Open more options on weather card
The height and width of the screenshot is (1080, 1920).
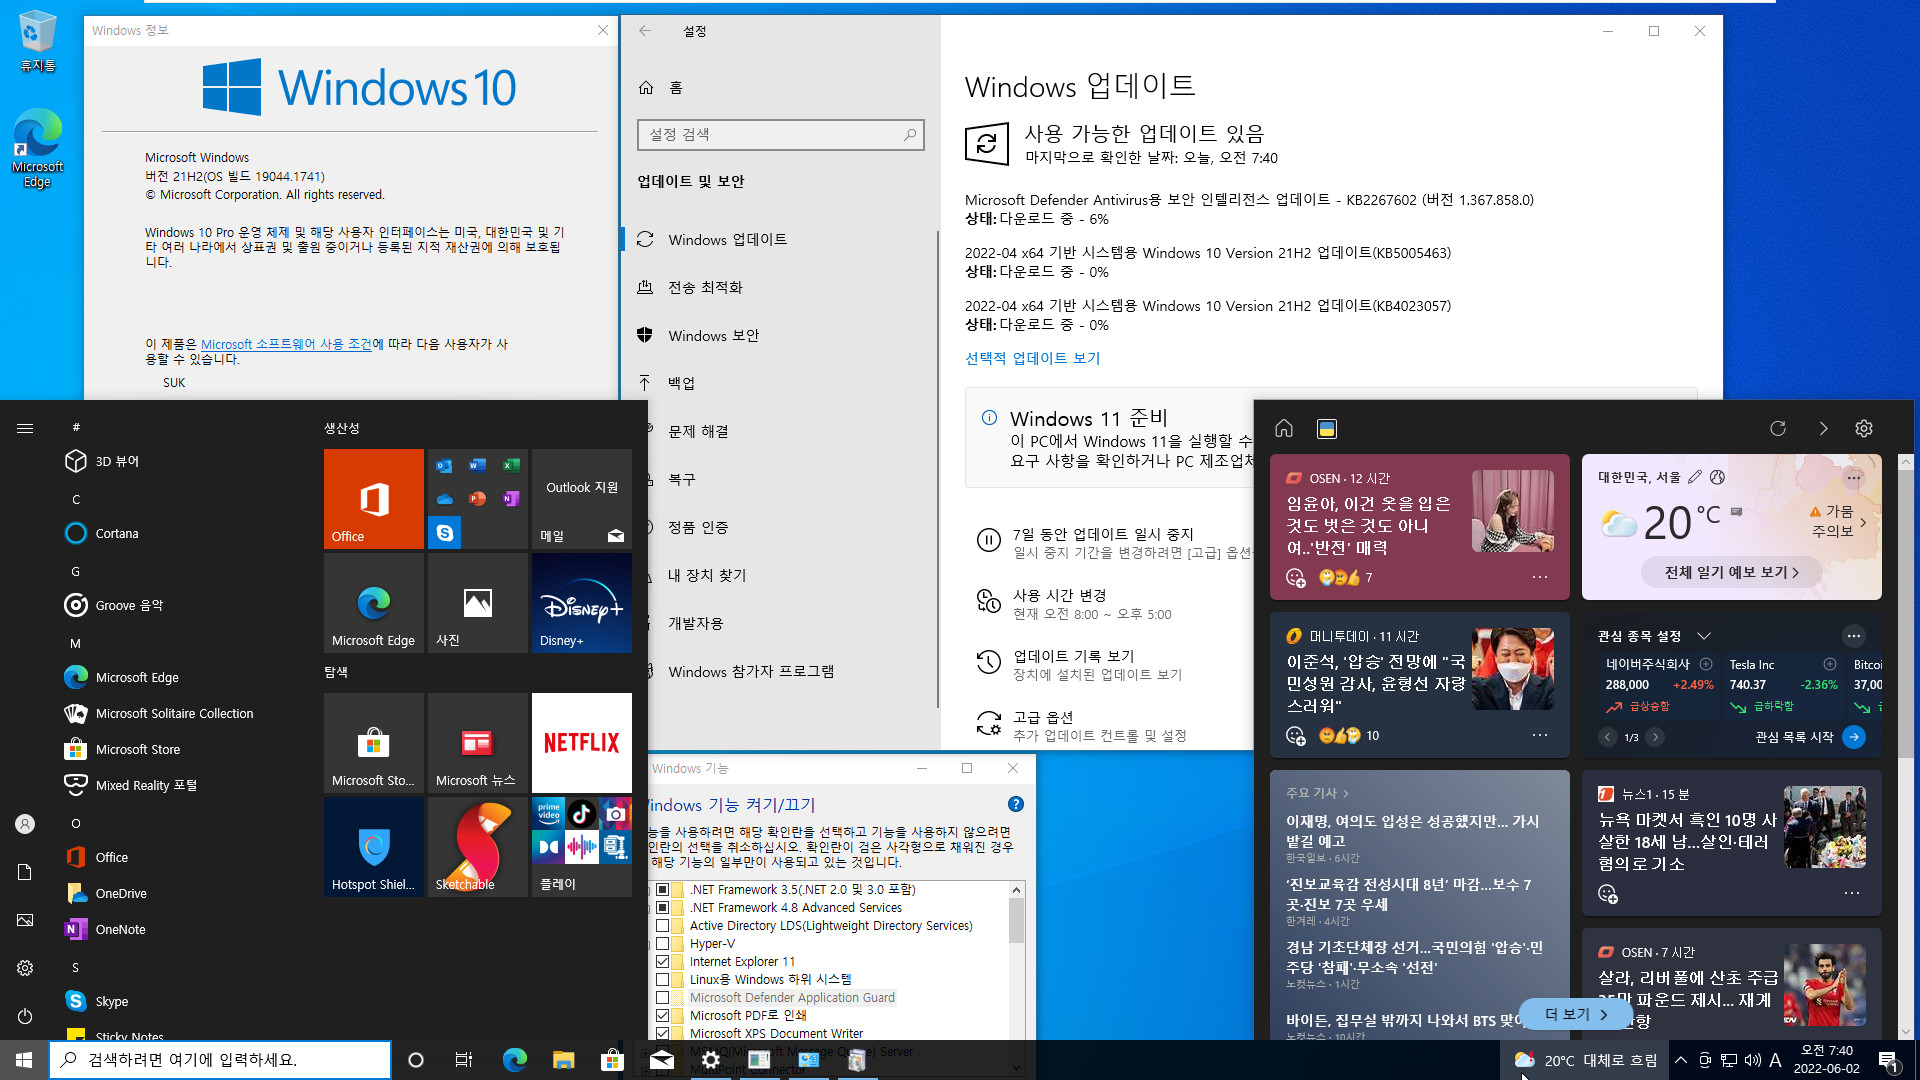tap(1854, 477)
